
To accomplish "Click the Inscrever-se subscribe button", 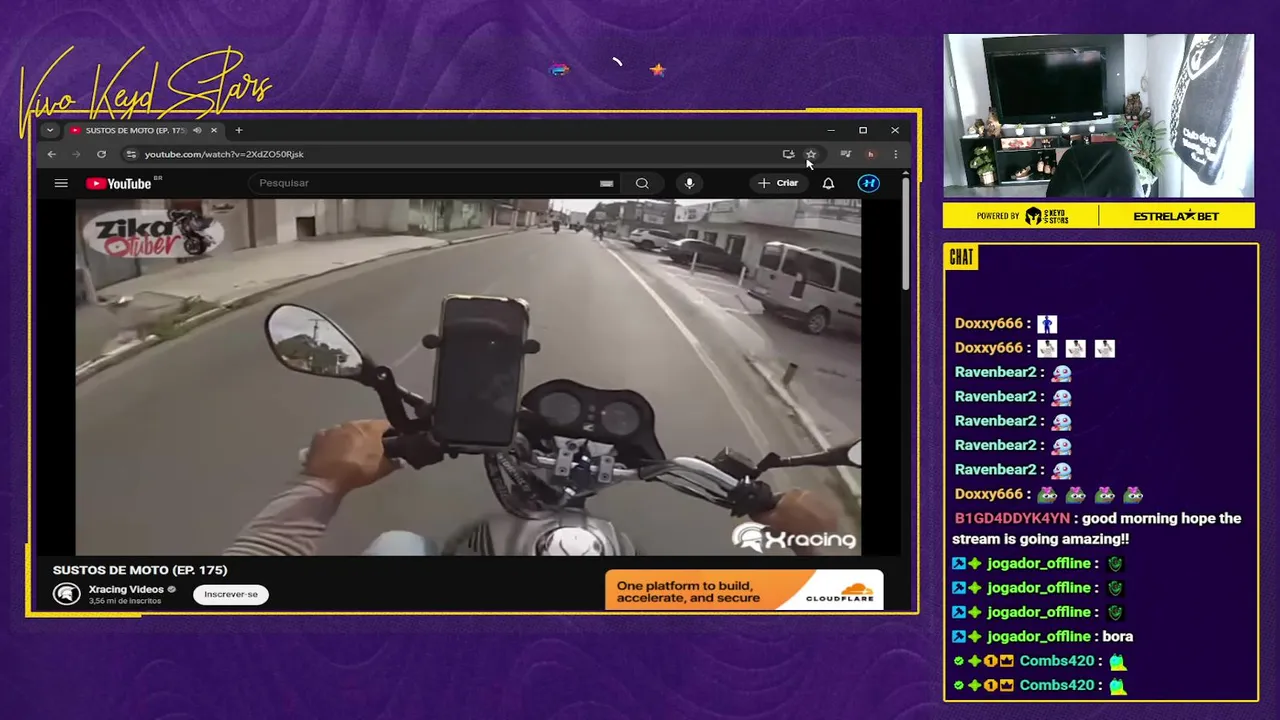I will tap(231, 594).
